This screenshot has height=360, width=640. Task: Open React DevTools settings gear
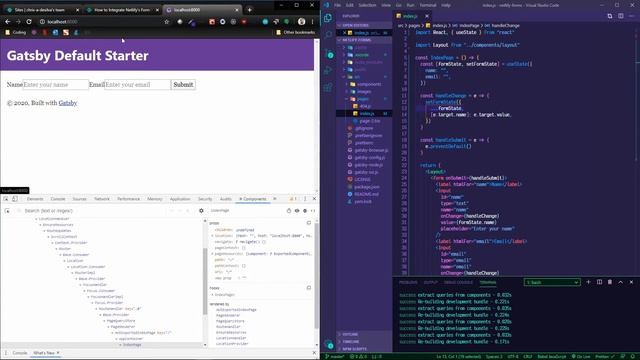click(201, 211)
